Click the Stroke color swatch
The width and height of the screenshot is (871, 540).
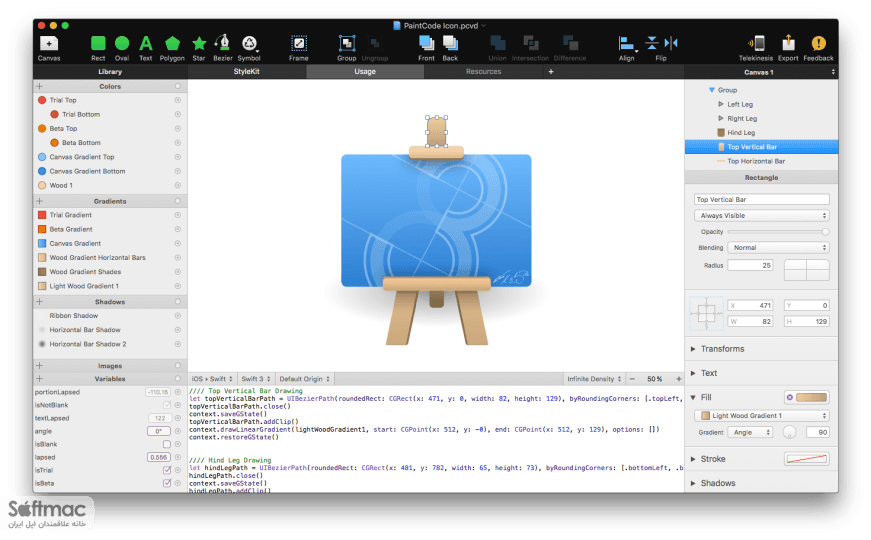807,459
